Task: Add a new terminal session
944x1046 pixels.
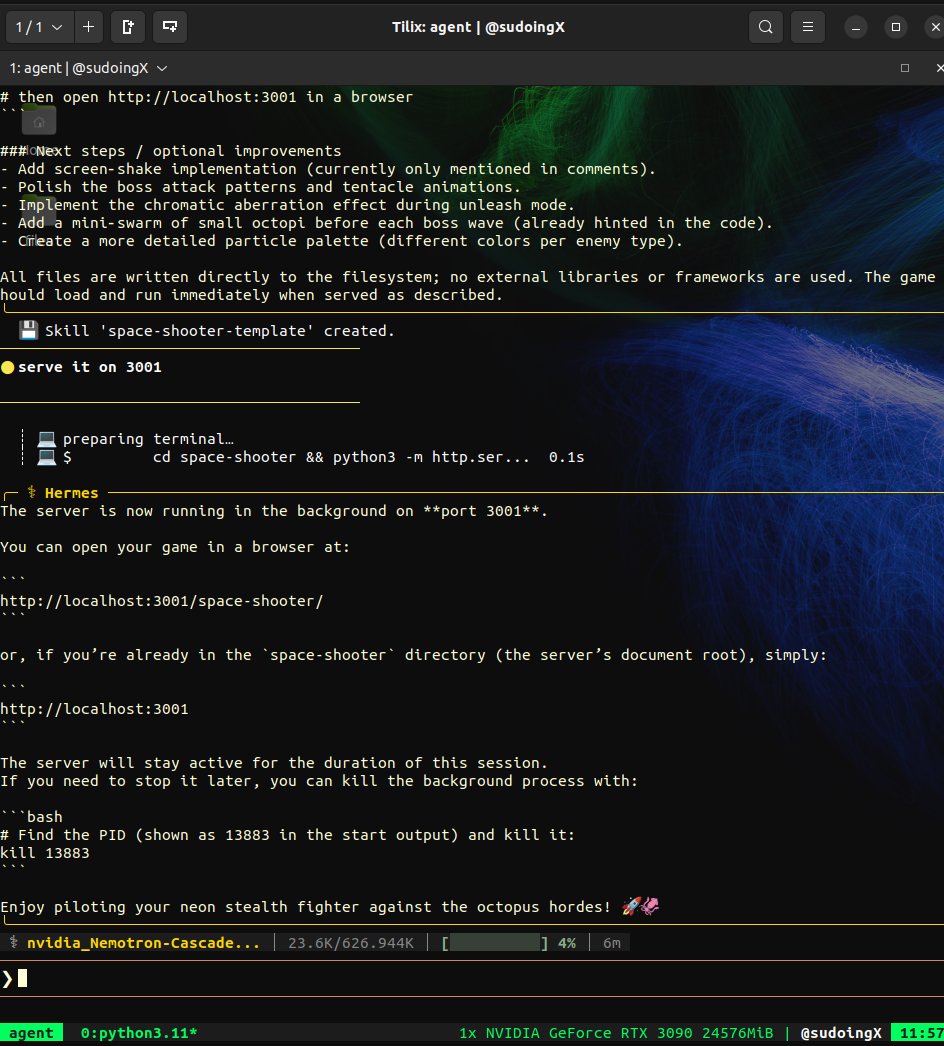Action: (89, 27)
